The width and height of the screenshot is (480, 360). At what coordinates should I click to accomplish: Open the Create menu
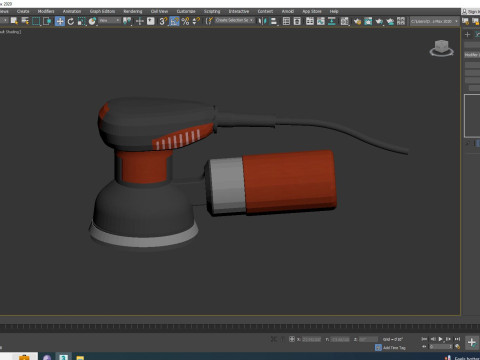click(23, 11)
